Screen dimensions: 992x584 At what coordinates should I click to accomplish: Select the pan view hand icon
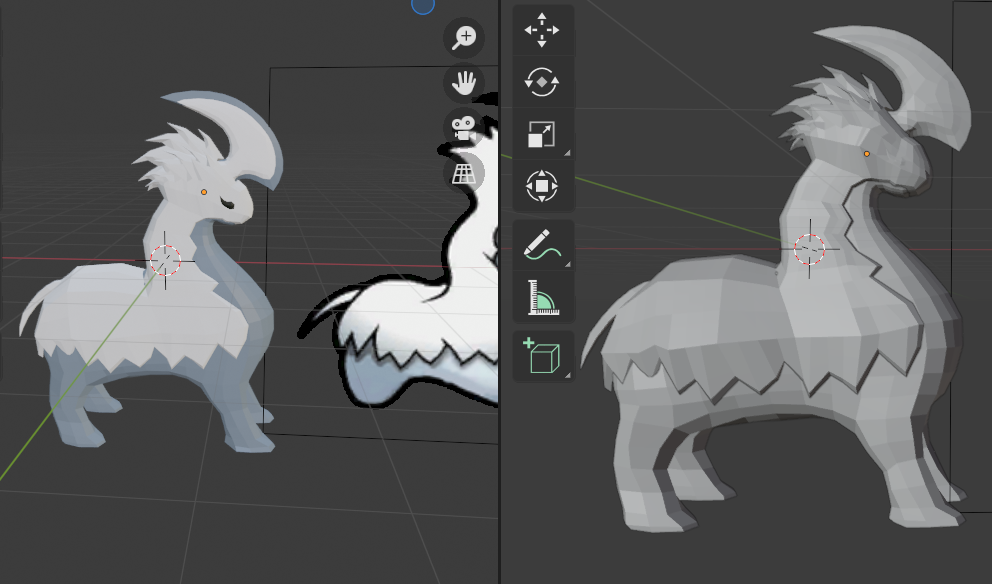pyautogui.click(x=464, y=83)
